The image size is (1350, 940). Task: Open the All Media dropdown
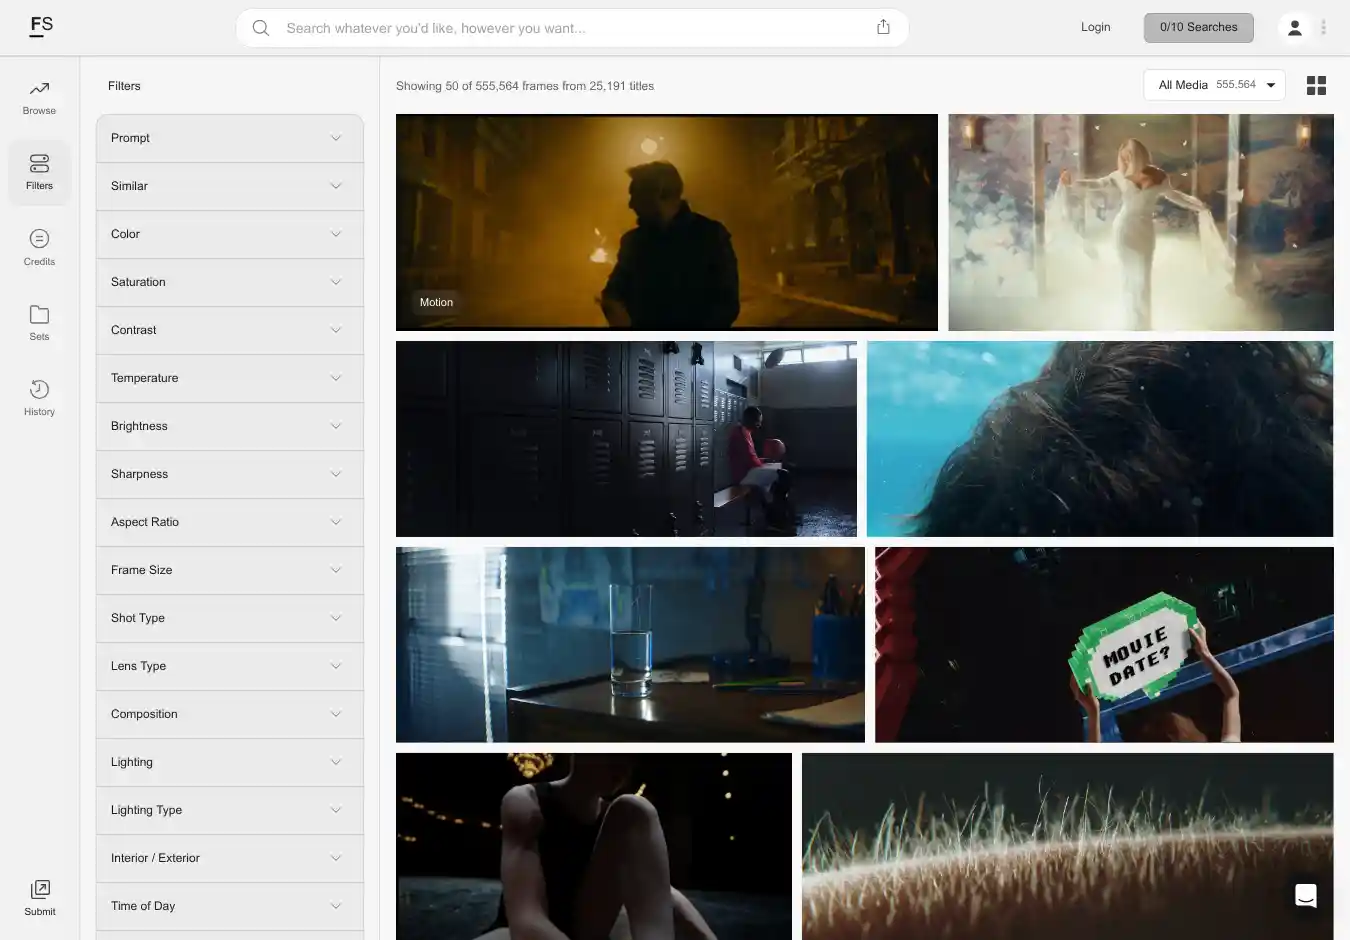click(1214, 85)
